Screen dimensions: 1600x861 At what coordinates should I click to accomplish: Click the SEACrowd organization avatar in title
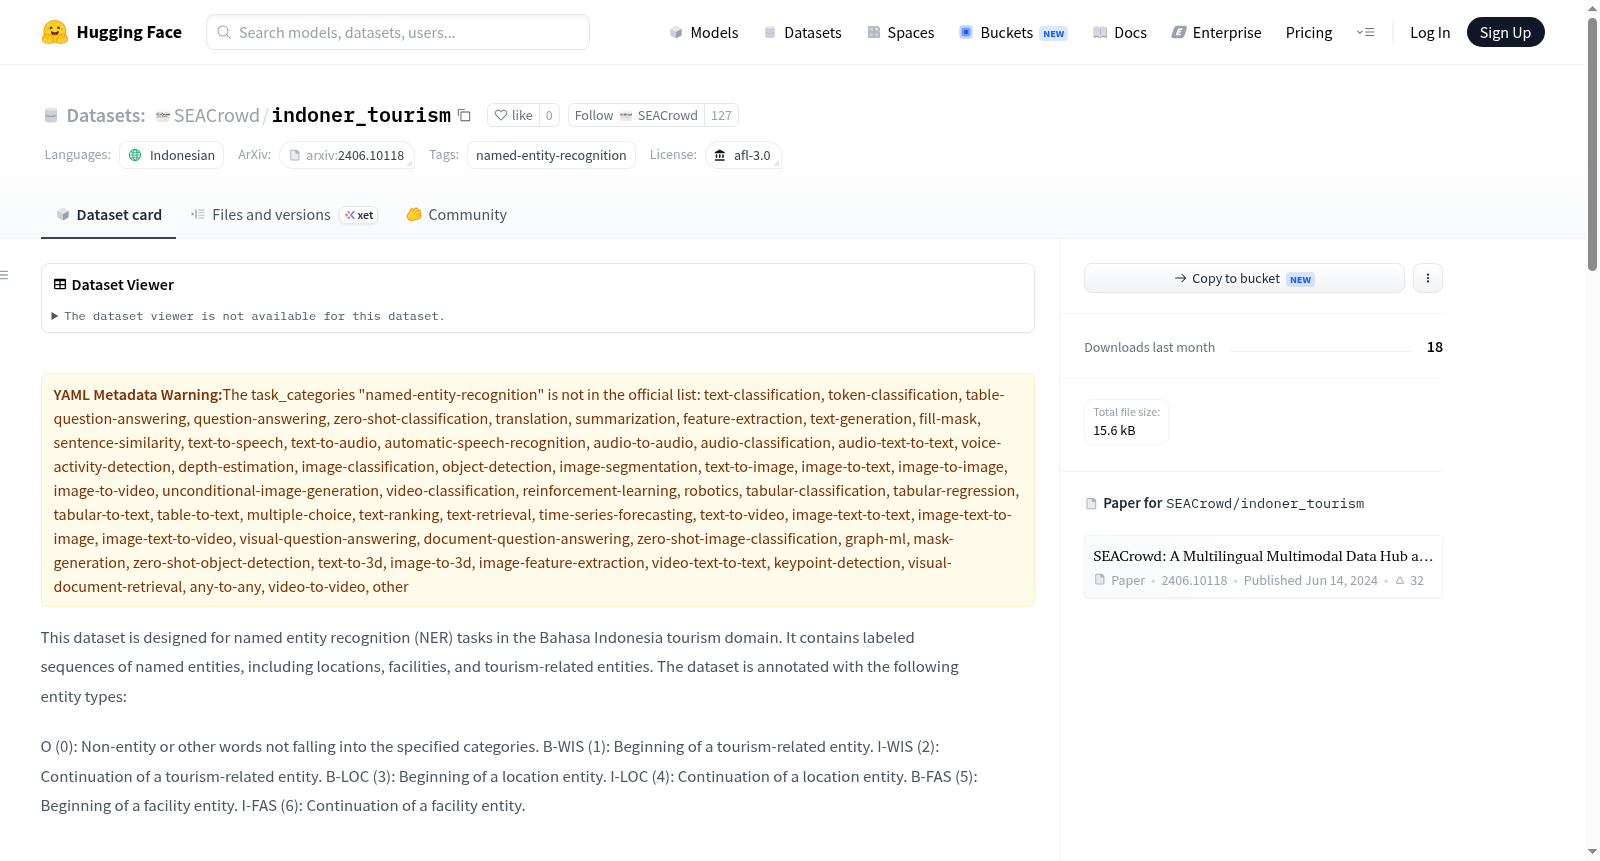163,116
